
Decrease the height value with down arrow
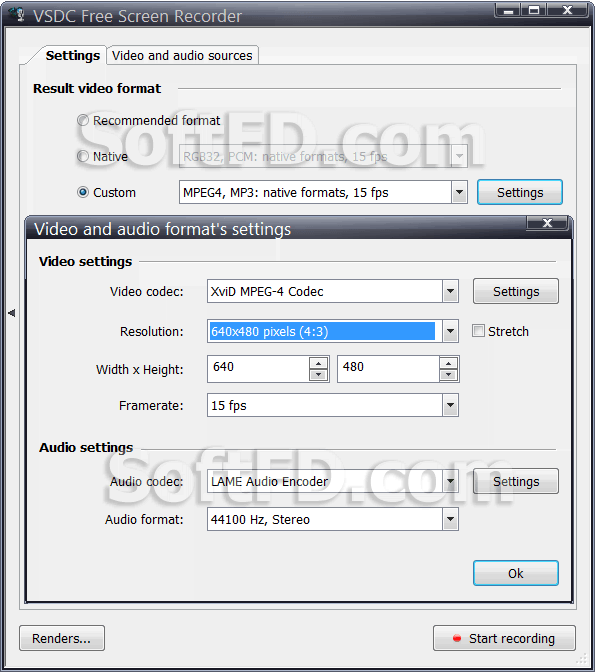(448, 375)
